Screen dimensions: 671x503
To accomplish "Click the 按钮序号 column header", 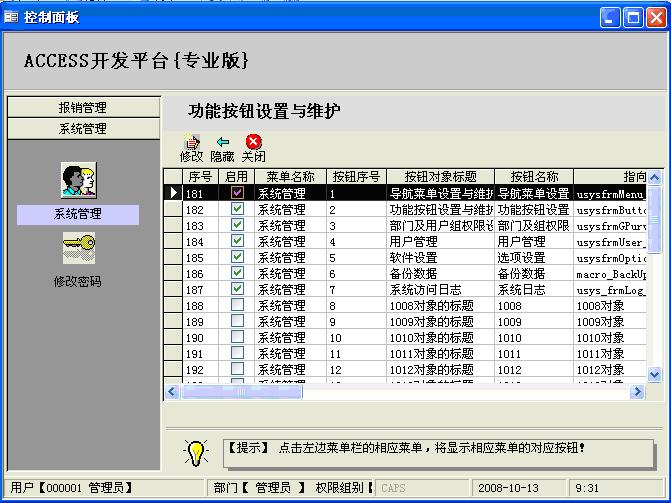I will point(356,176).
